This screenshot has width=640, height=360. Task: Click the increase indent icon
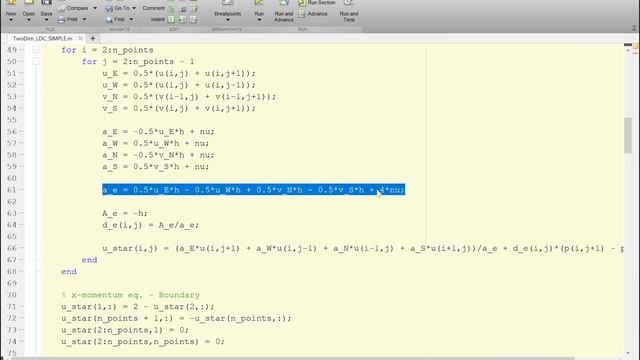click(182, 19)
